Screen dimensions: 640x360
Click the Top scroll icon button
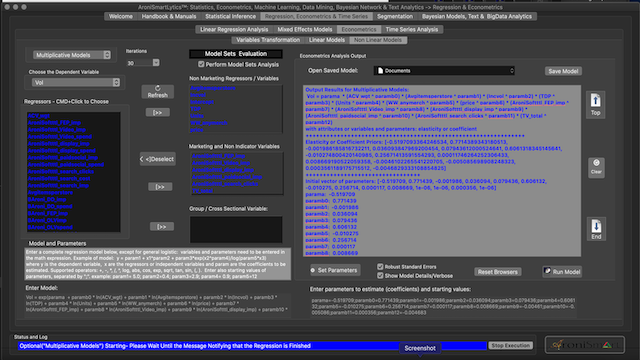(595, 105)
